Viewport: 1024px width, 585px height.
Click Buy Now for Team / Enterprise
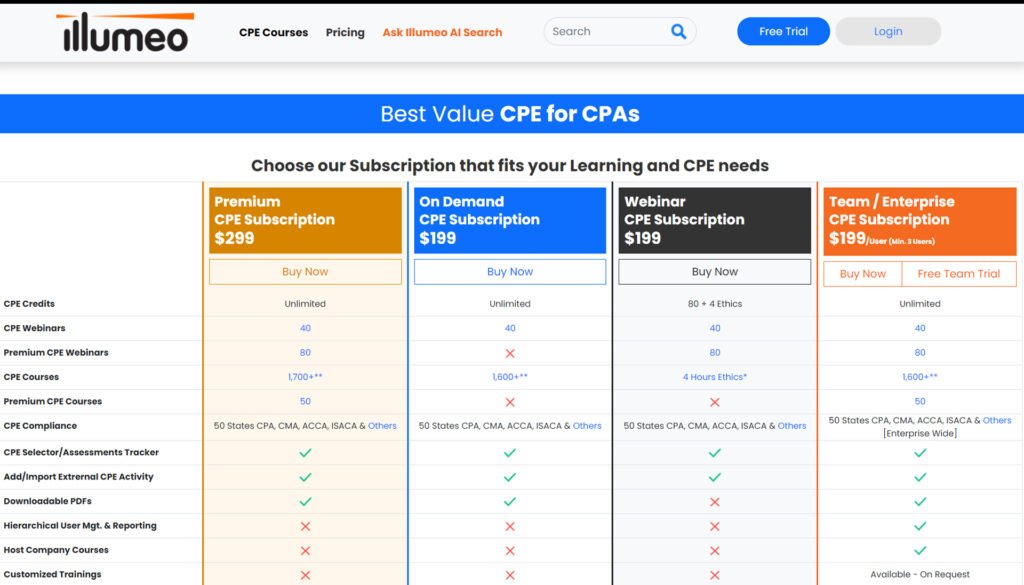click(862, 274)
